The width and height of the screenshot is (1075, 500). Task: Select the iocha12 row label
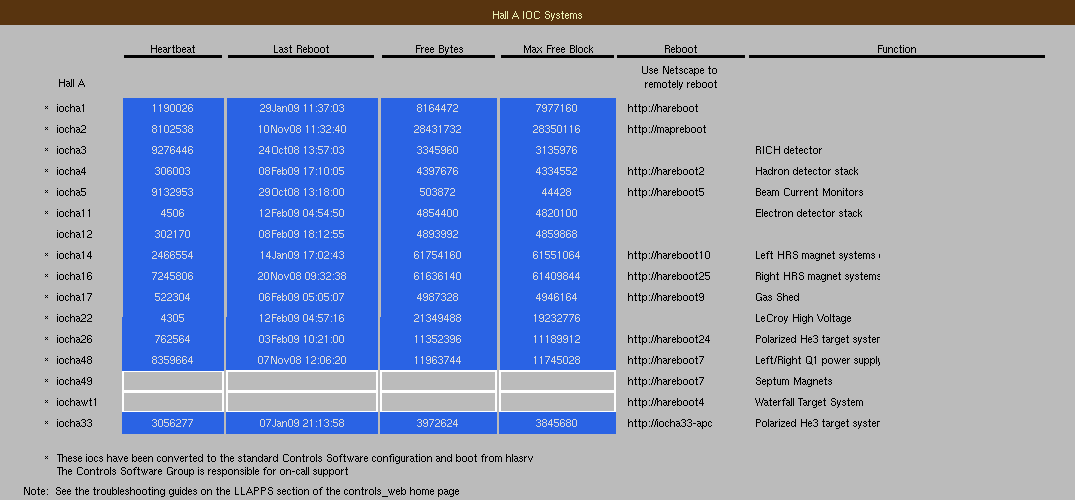pyautogui.click(x=74, y=234)
